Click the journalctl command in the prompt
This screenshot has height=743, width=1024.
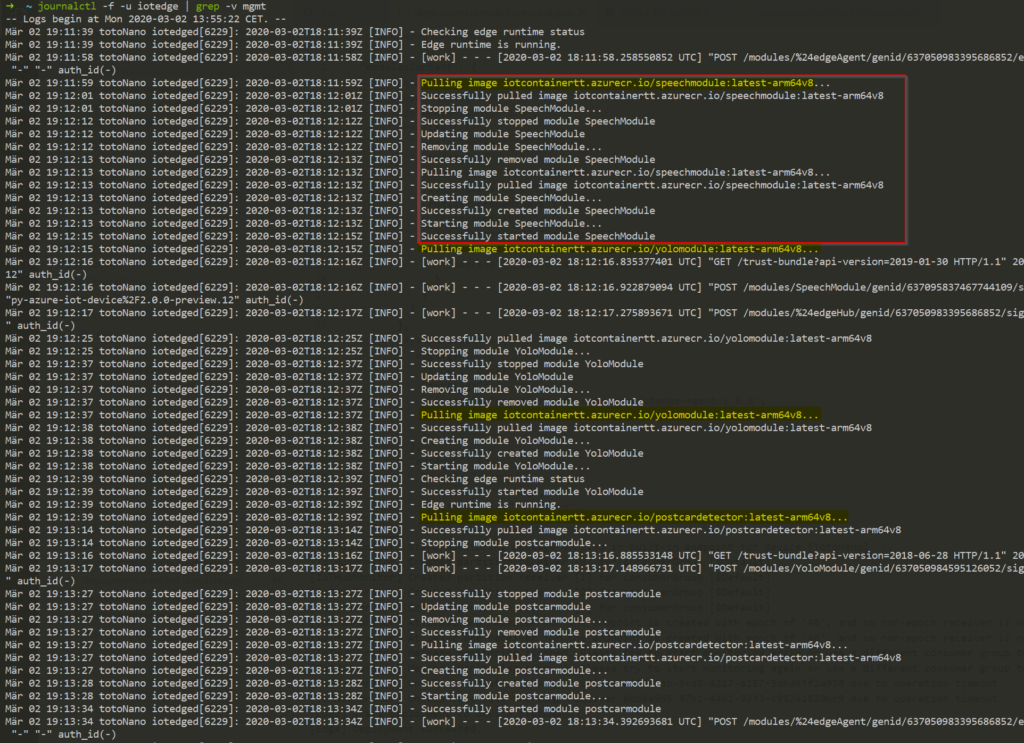click(x=67, y=7)
